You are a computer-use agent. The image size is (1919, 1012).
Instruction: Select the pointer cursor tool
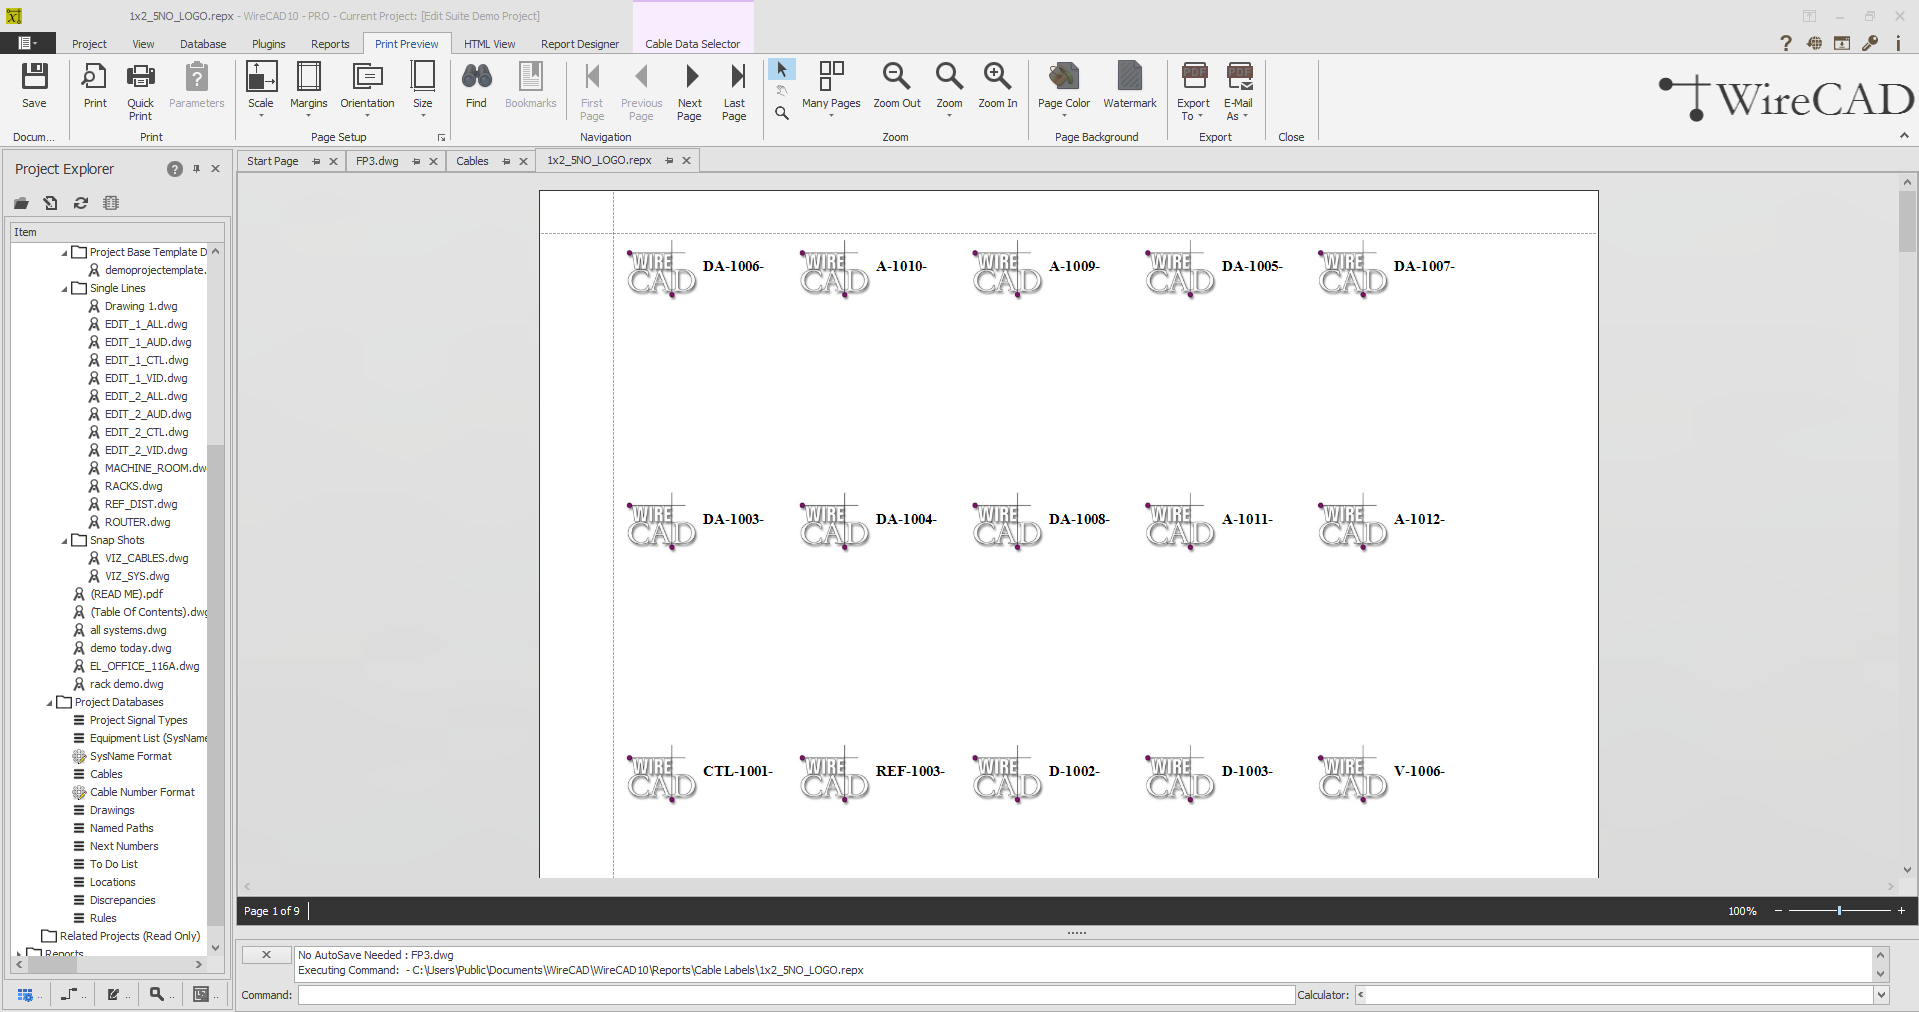(782, 69)
